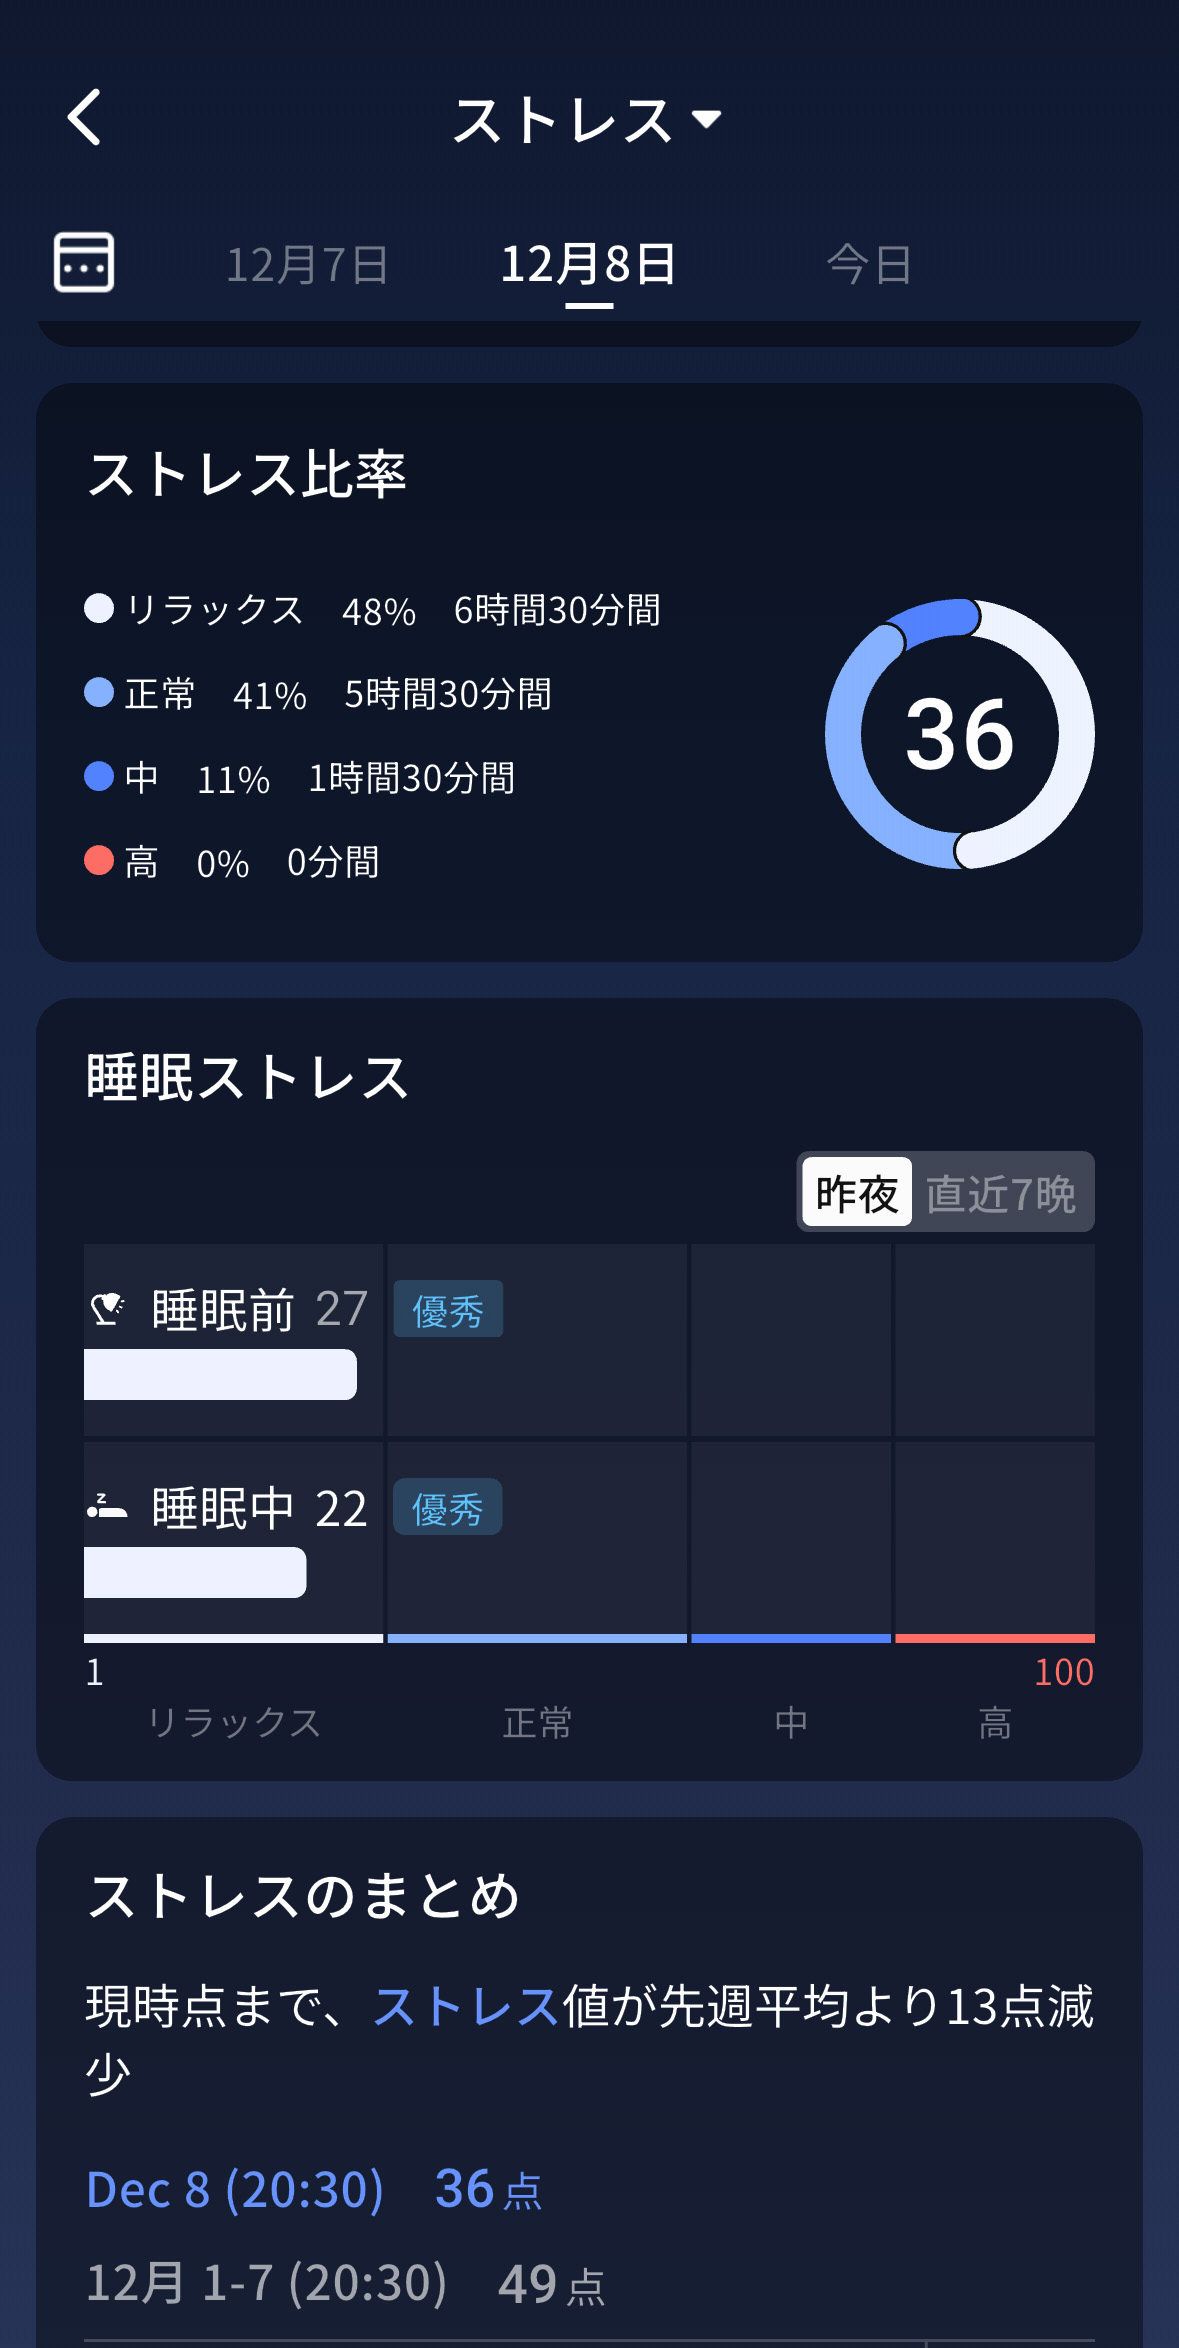Tap the 睡眠中 score bar on the scale
The image size is (1179, 2348).
click(195, 1573)
